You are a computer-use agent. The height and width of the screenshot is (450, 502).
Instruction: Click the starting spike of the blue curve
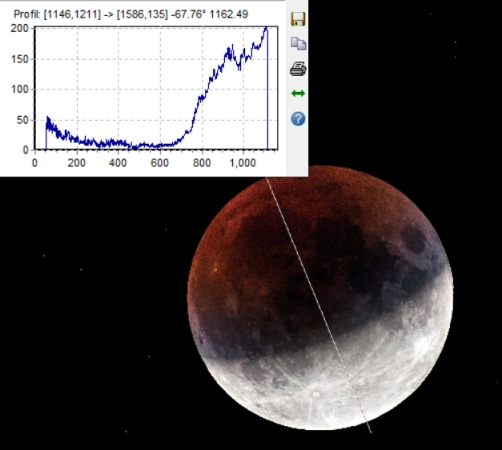click(x=47, y=120)
